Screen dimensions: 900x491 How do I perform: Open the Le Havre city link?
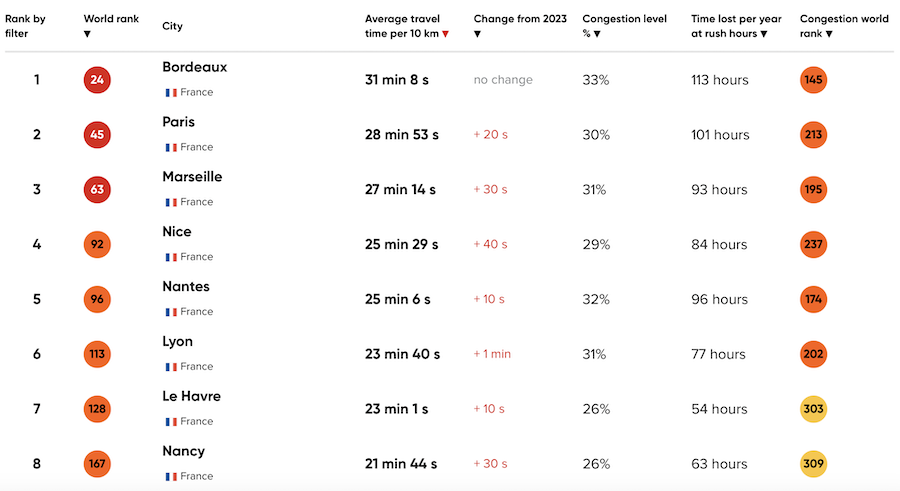pos(191,396)
